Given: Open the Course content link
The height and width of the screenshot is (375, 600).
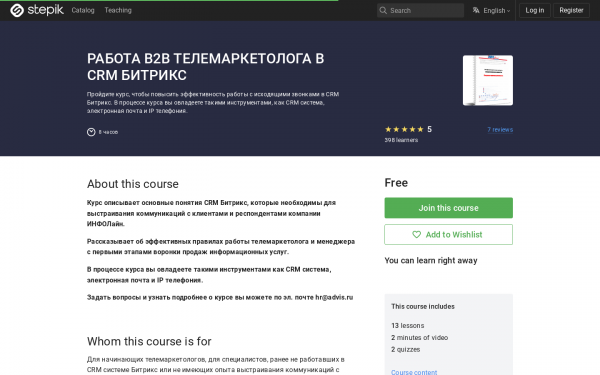Looking at the screenshot, I should [414, 372].
